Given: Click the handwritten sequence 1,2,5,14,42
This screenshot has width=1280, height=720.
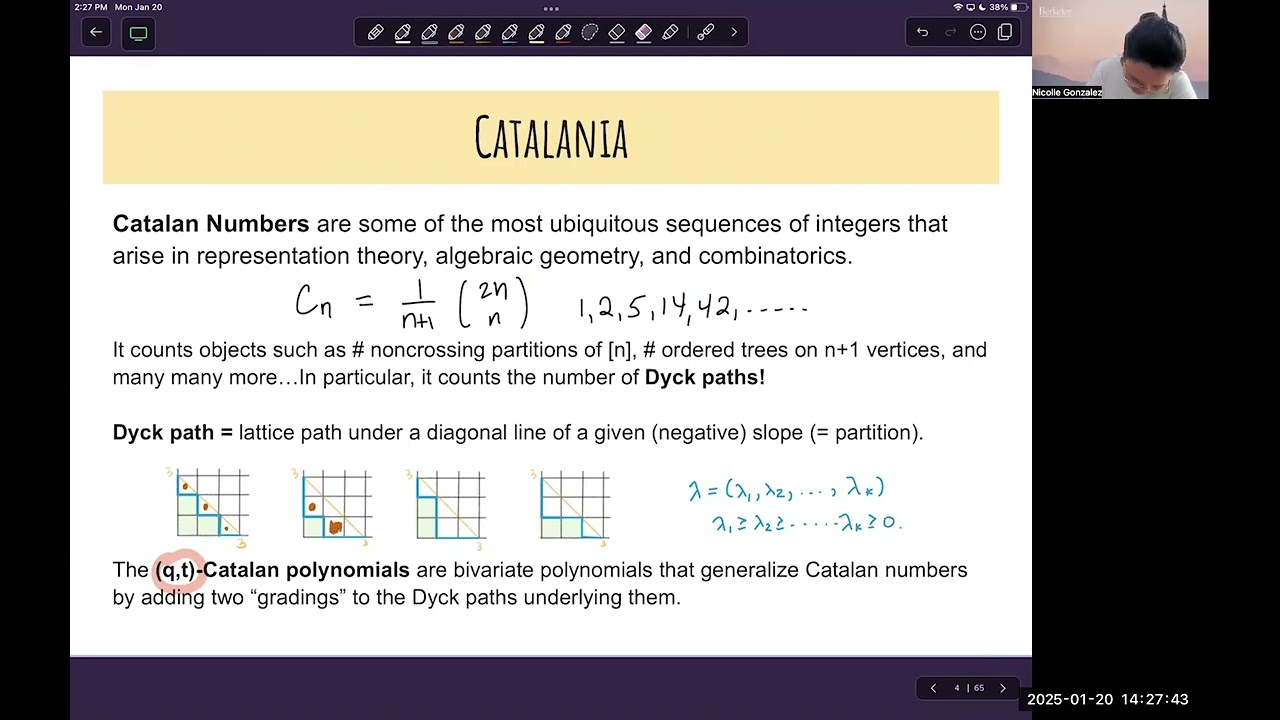Looking at the screenshot, I should click(x=692, y=307).
